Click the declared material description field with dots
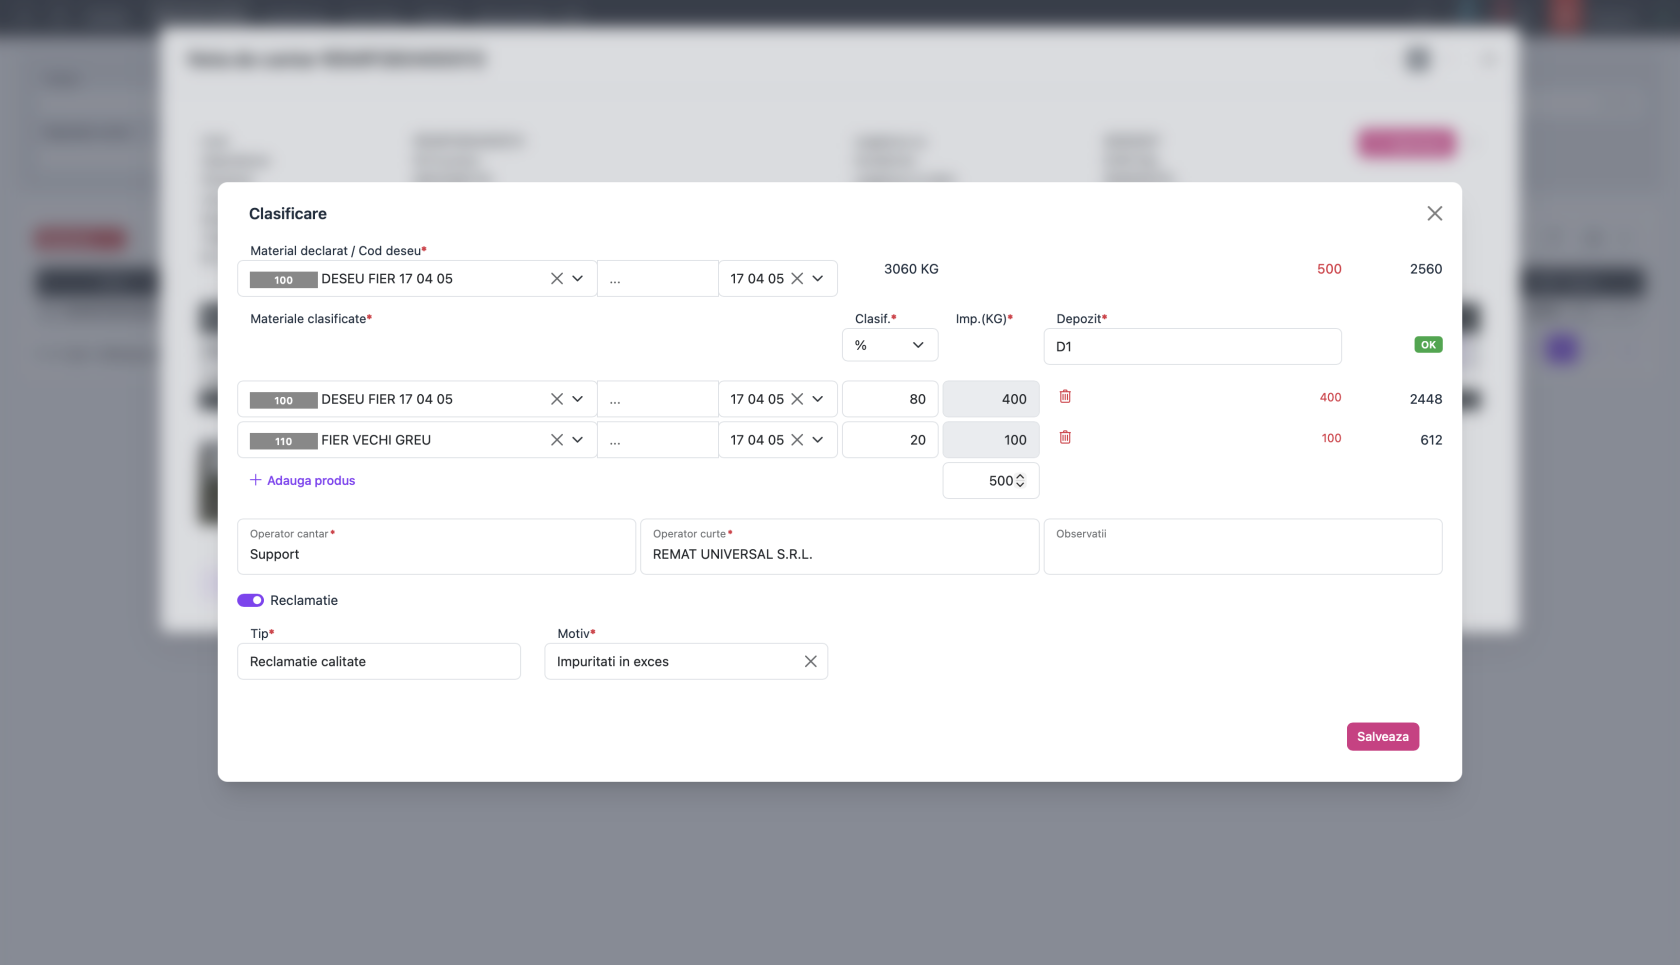 [658, 279]
